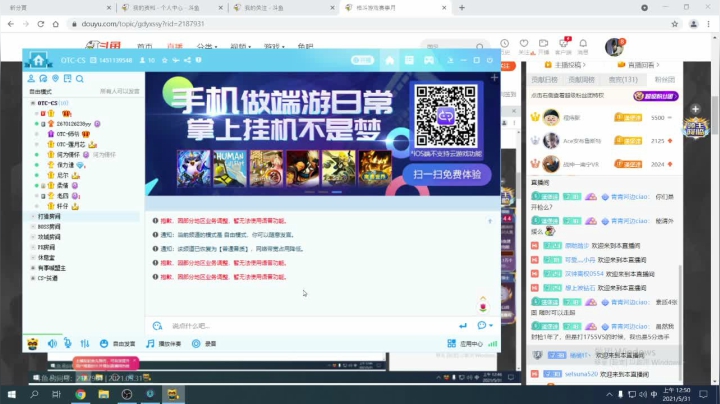720x404 pixels.
Task: Open the user list person icon
Action: pos(31,79)
